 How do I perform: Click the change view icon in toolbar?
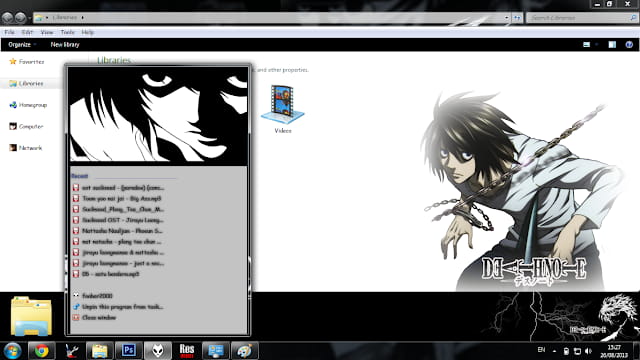point(587,44)
